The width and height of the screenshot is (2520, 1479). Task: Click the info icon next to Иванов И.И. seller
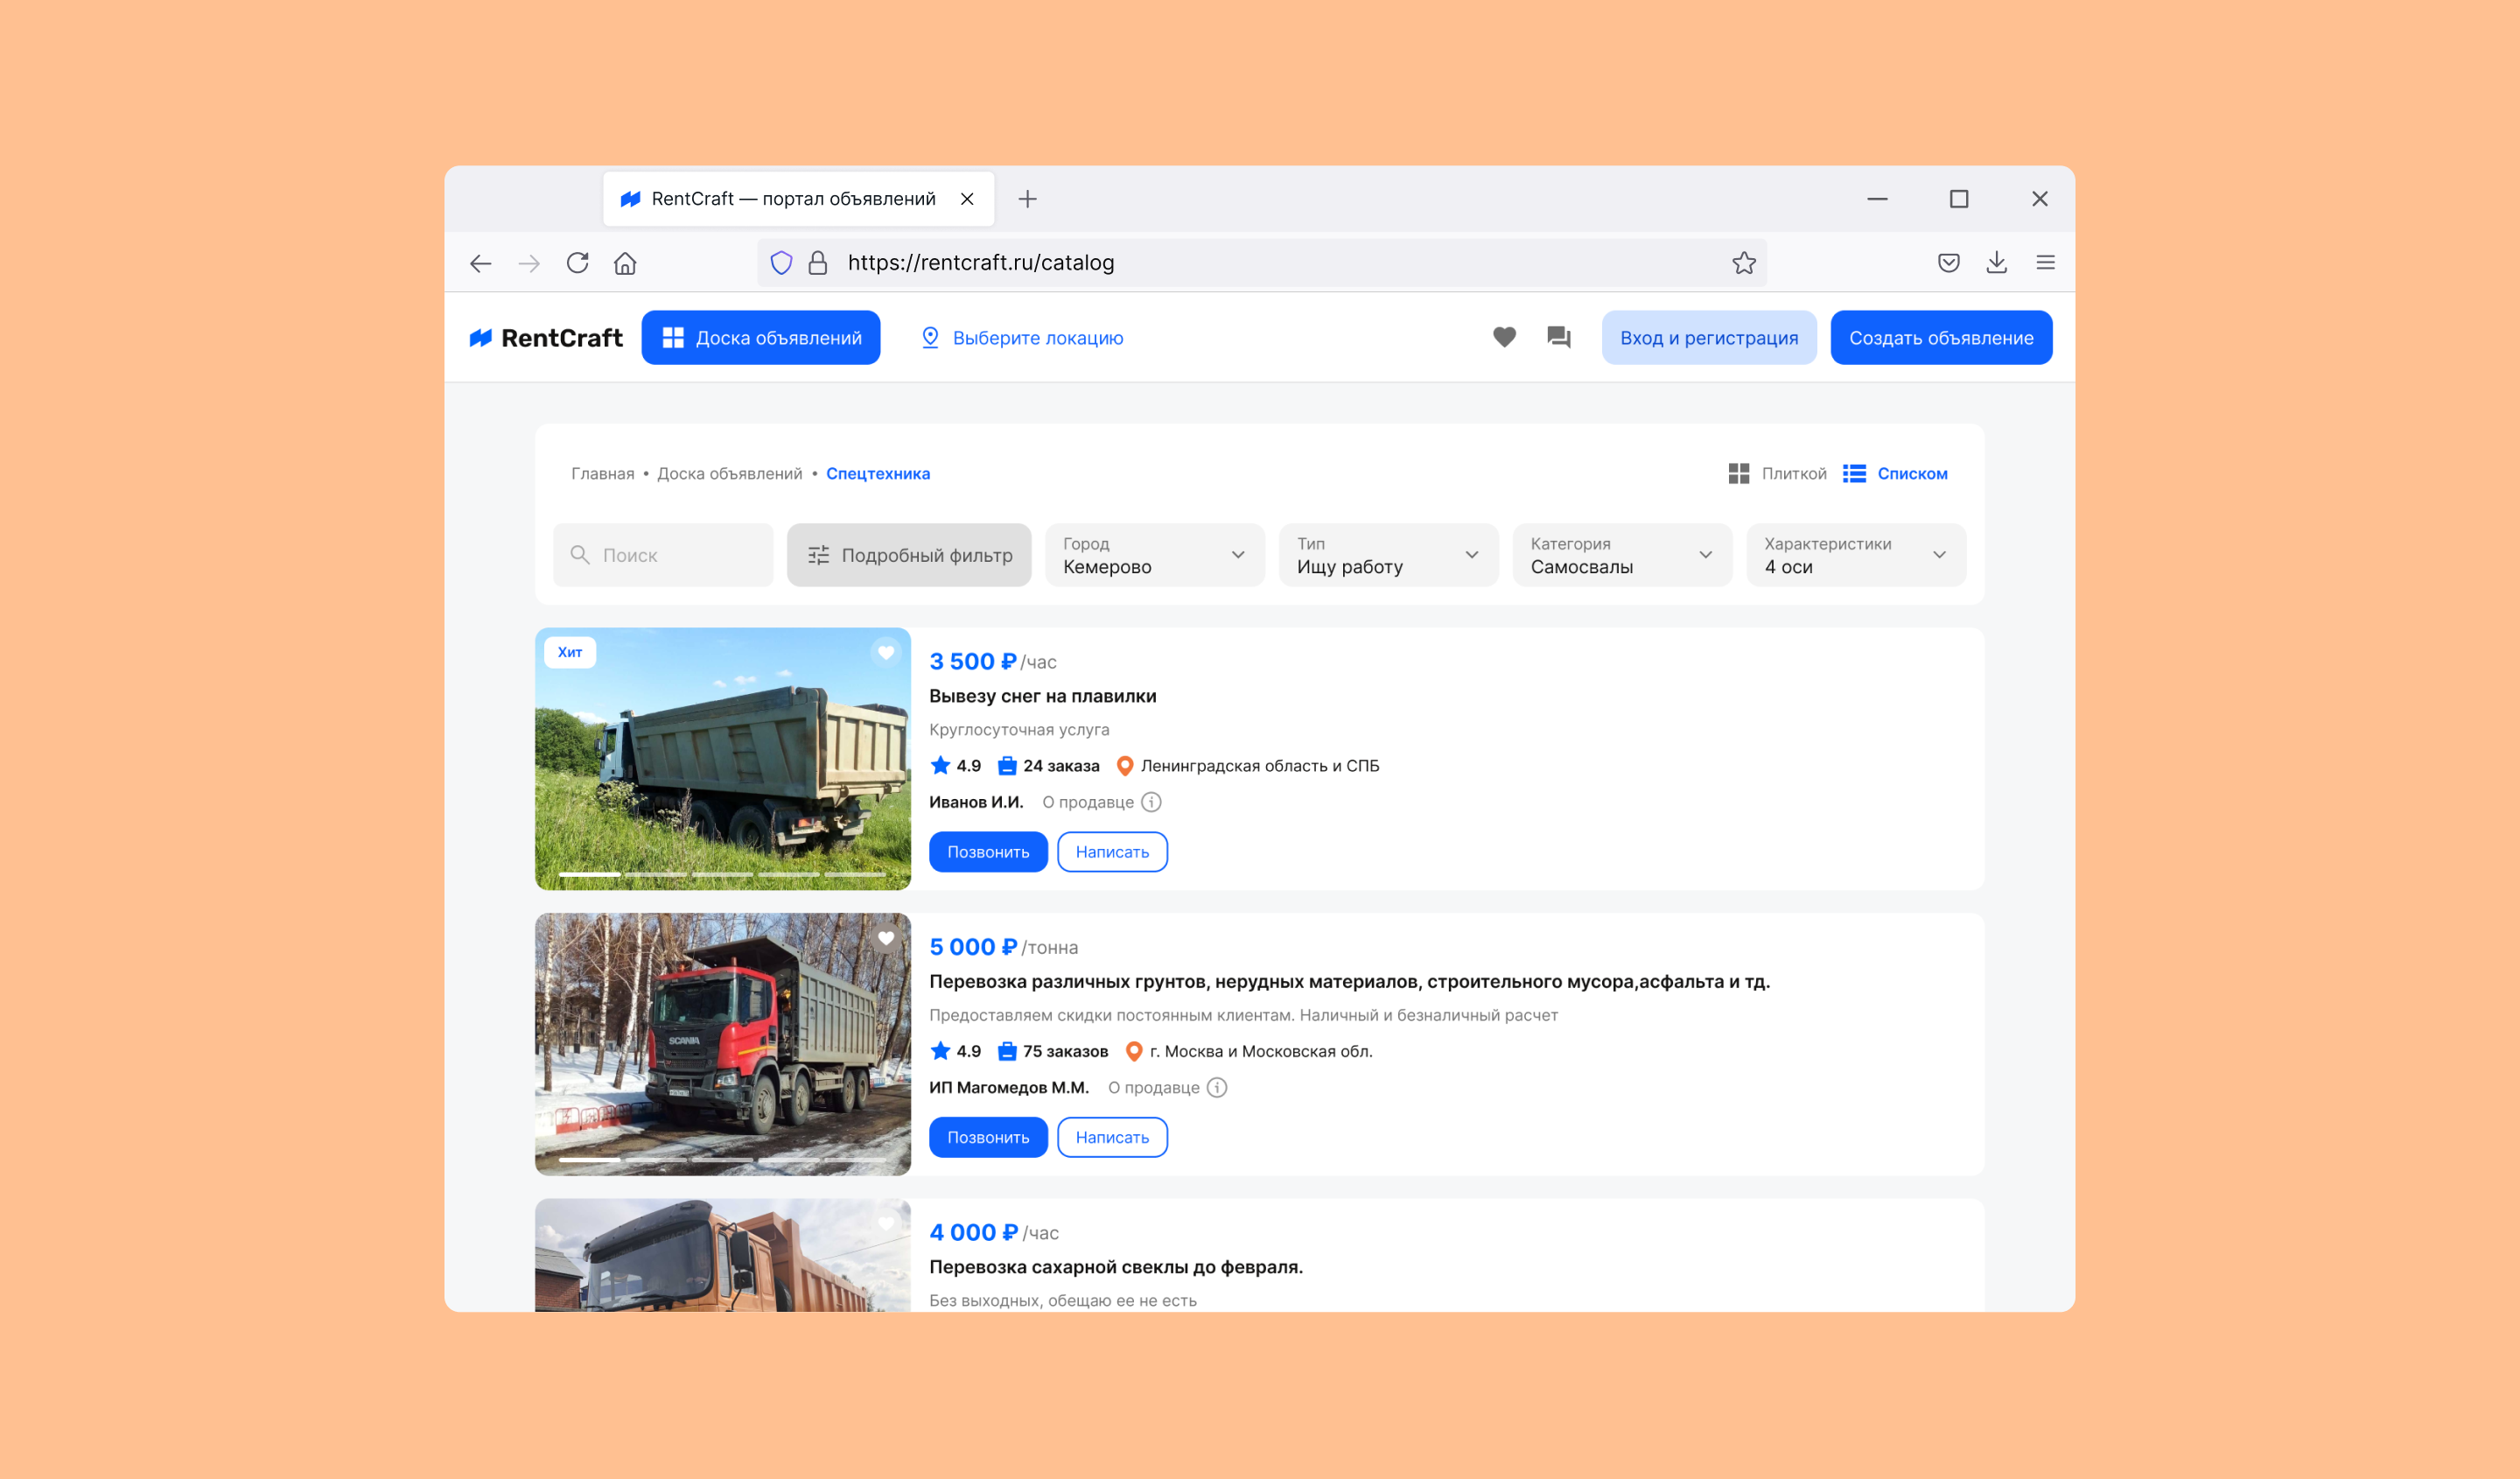coord(1151,802)
